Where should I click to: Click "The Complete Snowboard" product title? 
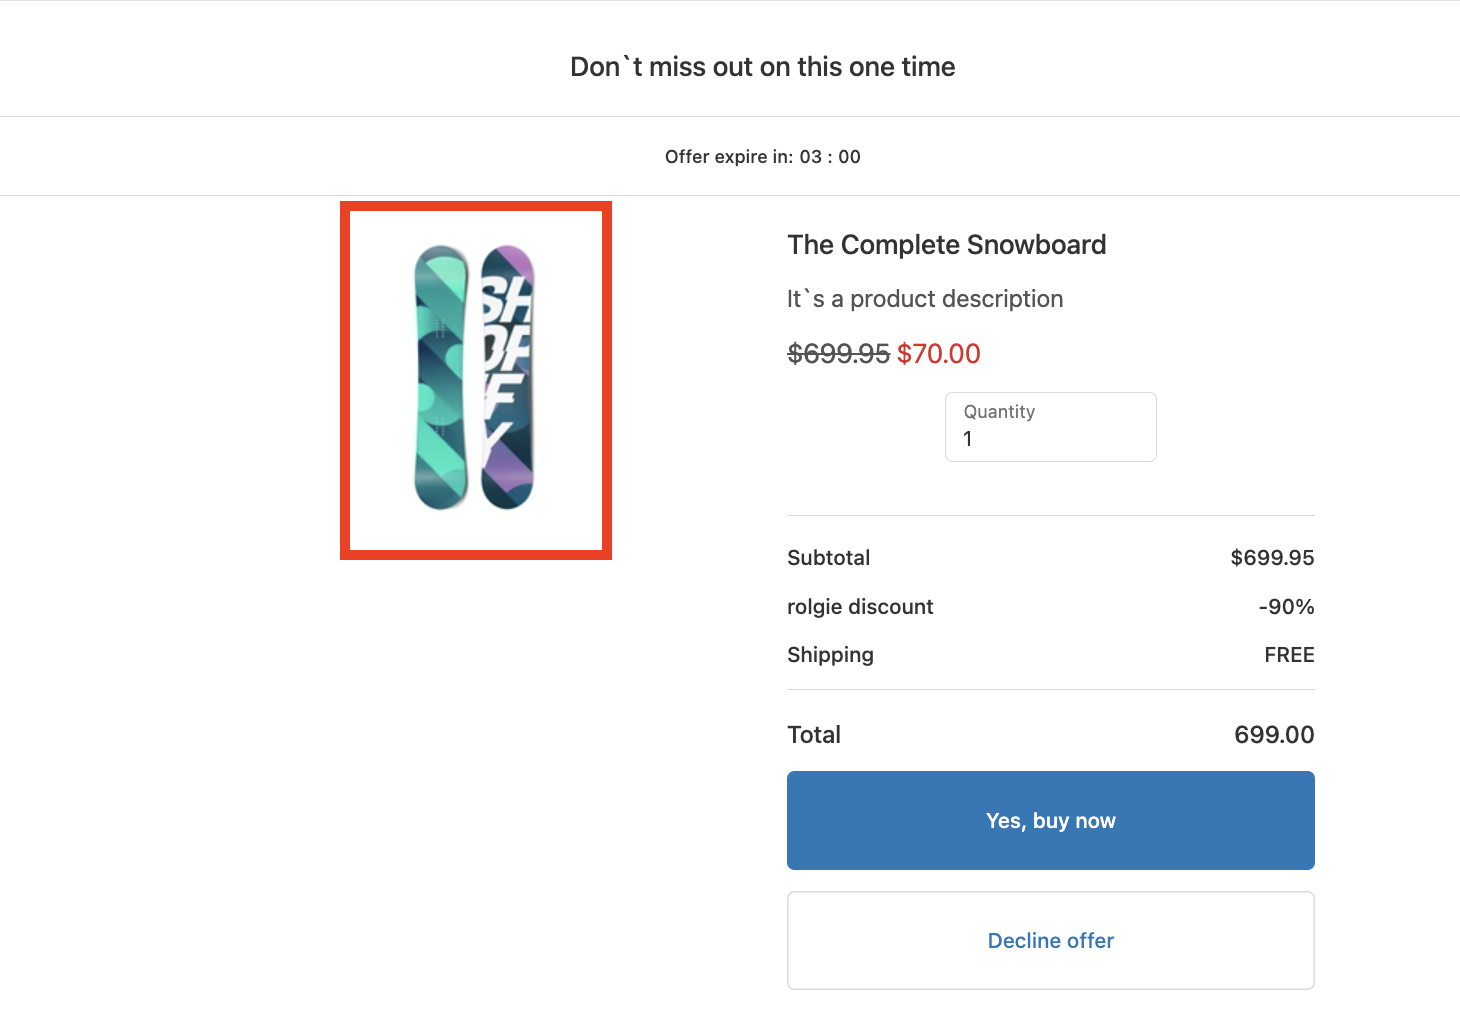[946, 245]
